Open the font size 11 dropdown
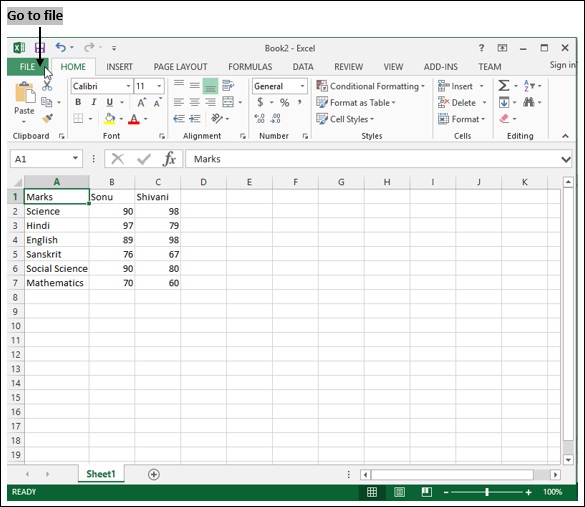 (159, 86)
